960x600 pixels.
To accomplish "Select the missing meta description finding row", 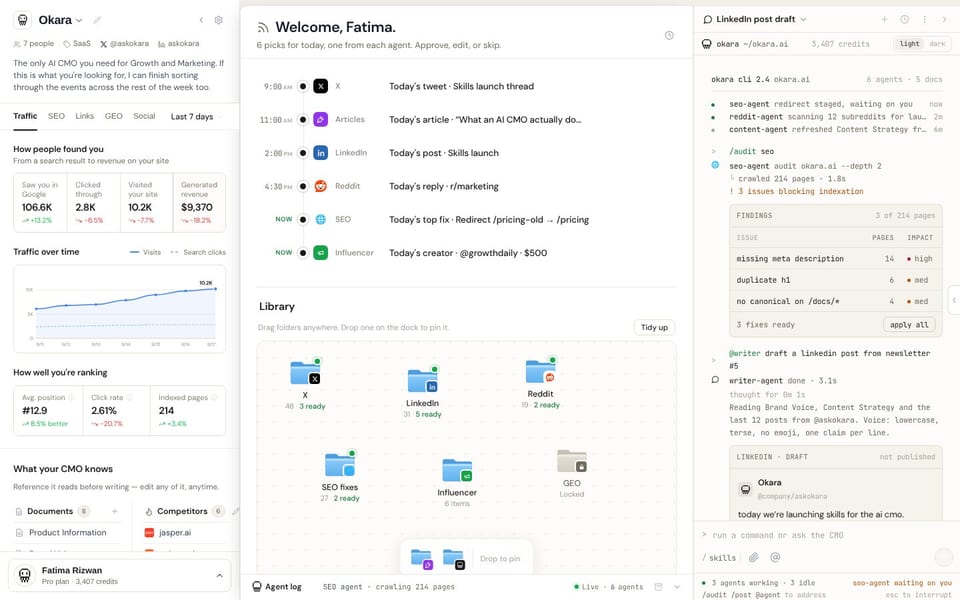I will click(x=835, y=258).
